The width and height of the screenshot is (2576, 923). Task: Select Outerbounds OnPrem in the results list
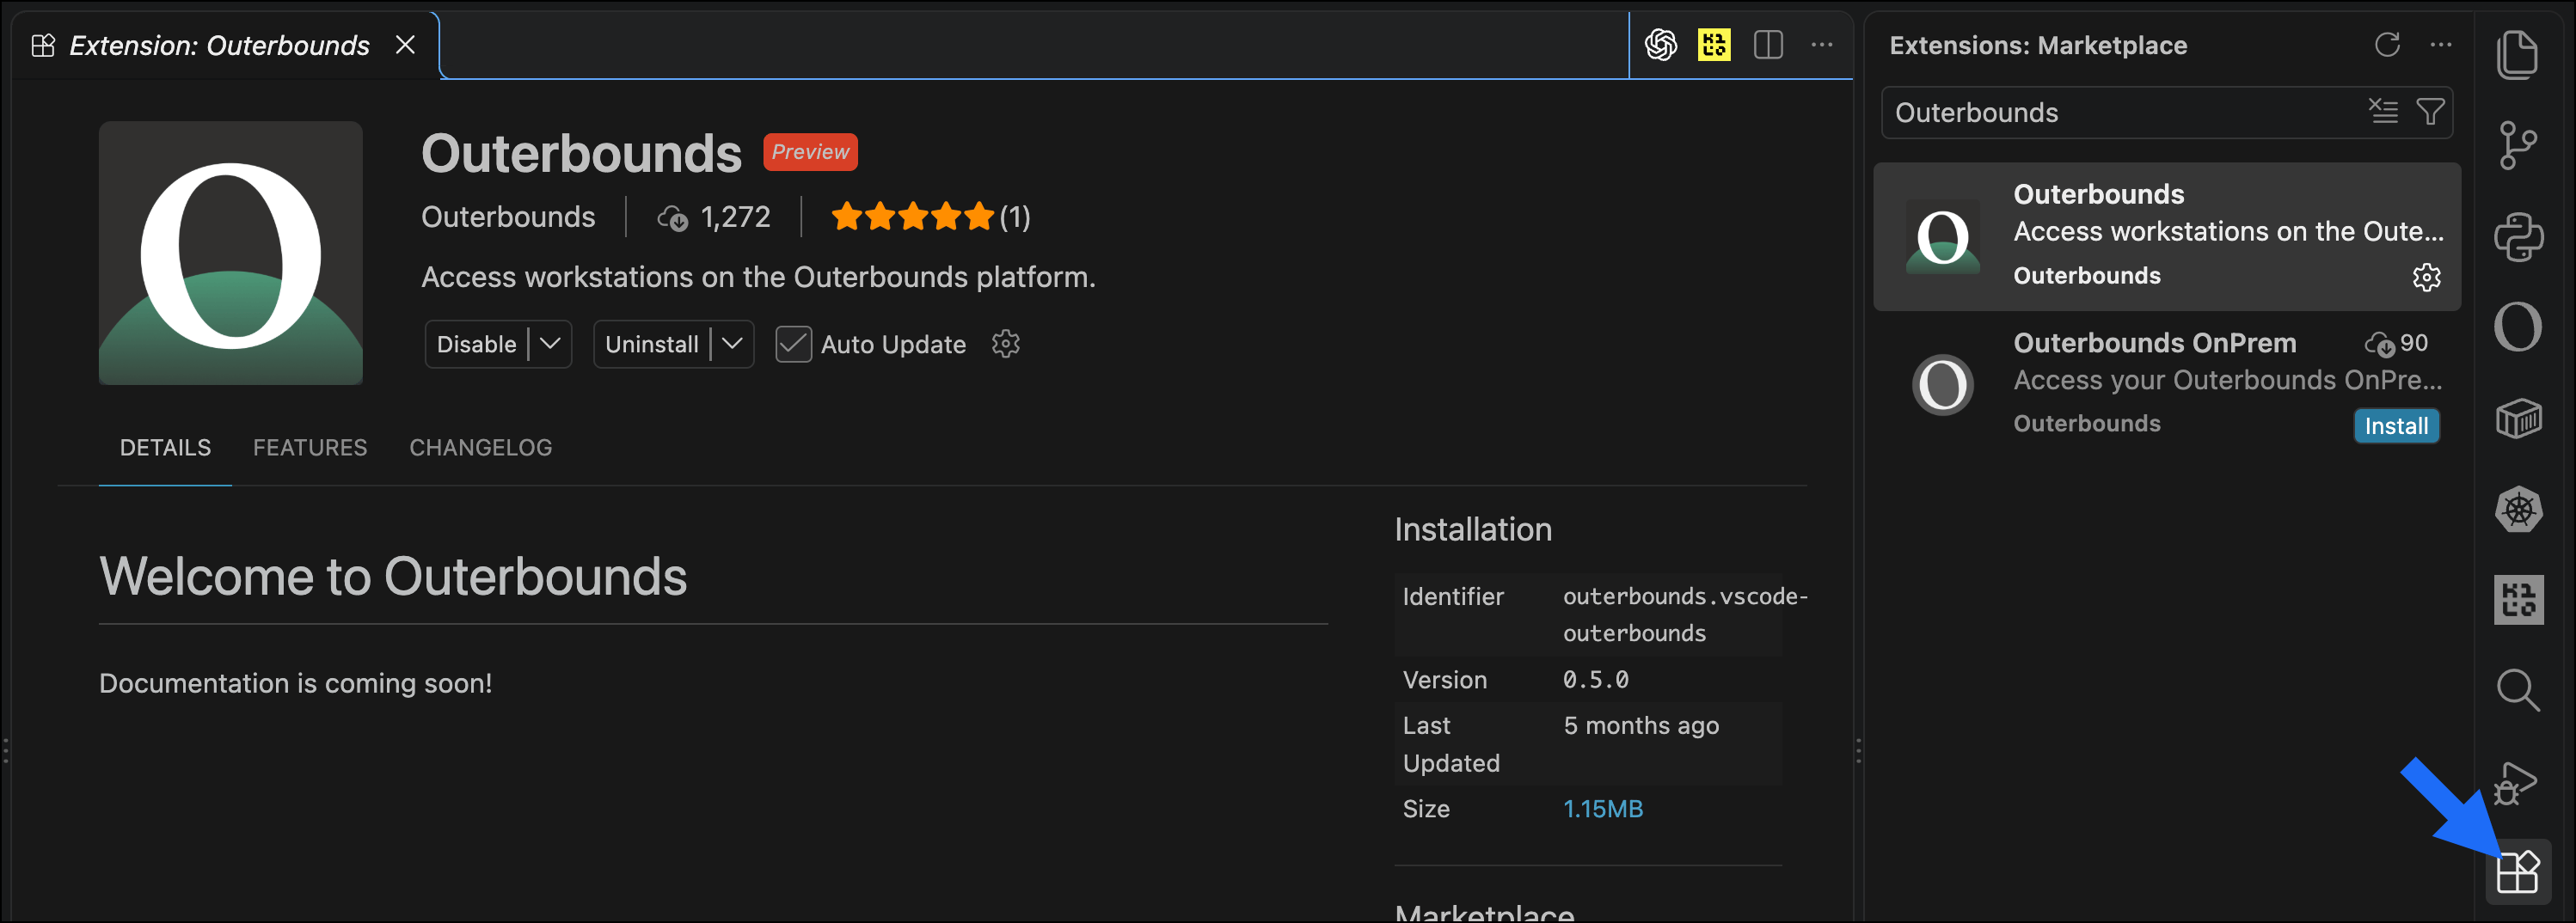click(2166, 385)
